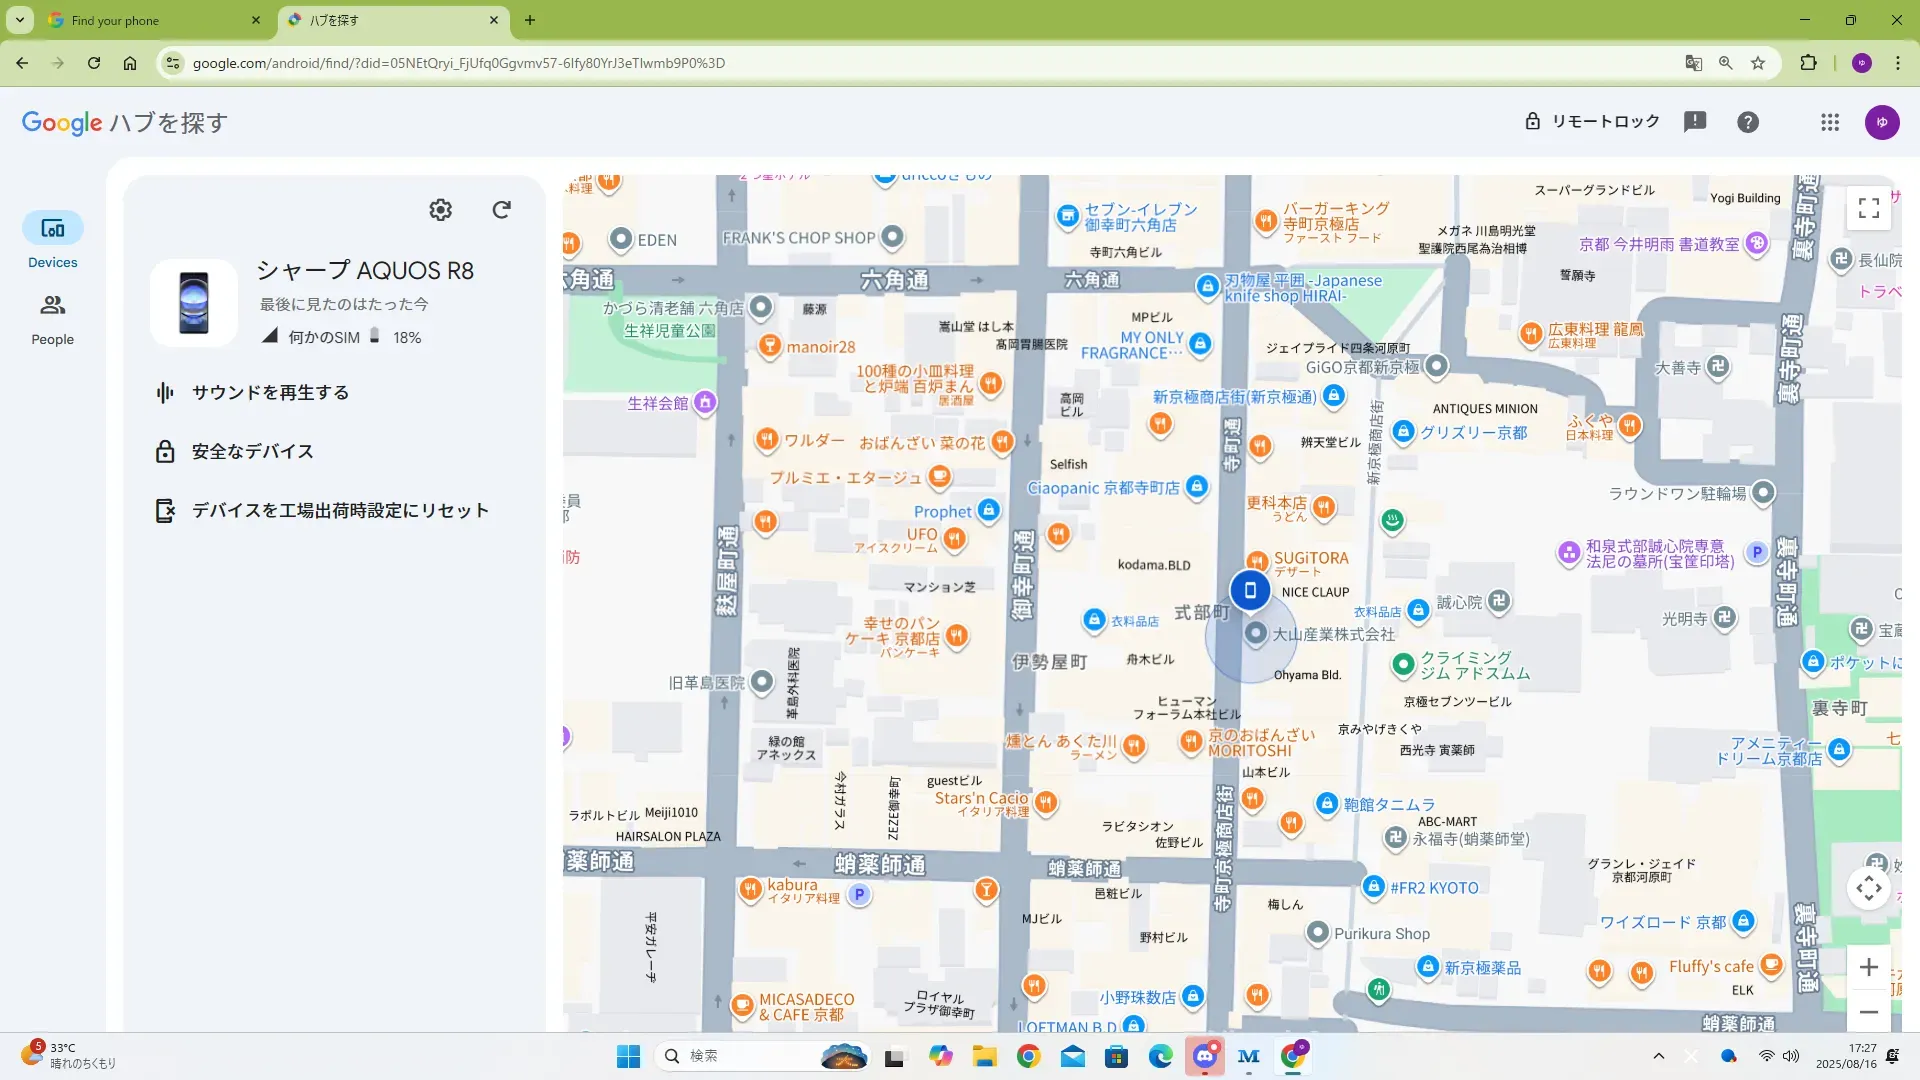Choose 安全なデバイス option
Screen dimensions: 1920x1080
252,452
